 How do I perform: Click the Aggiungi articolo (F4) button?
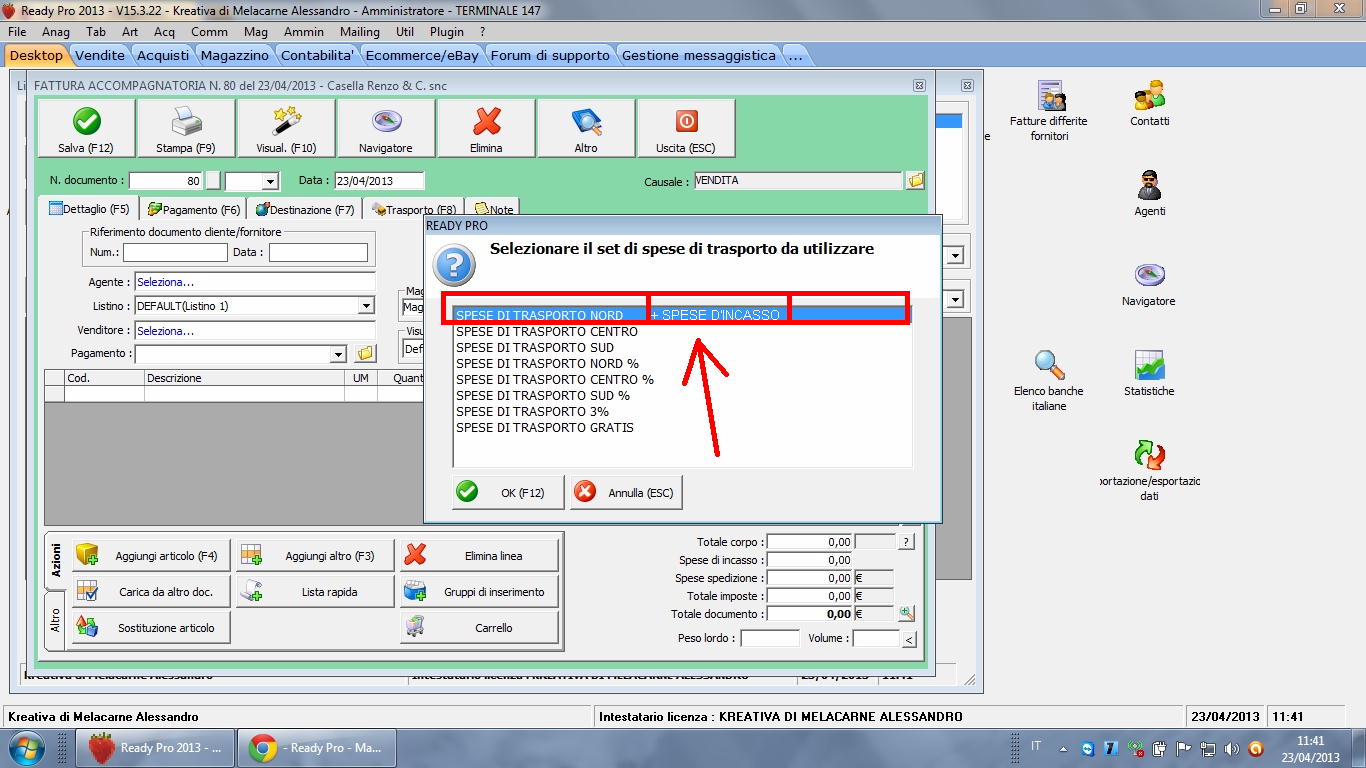click(x=151, y=556)
